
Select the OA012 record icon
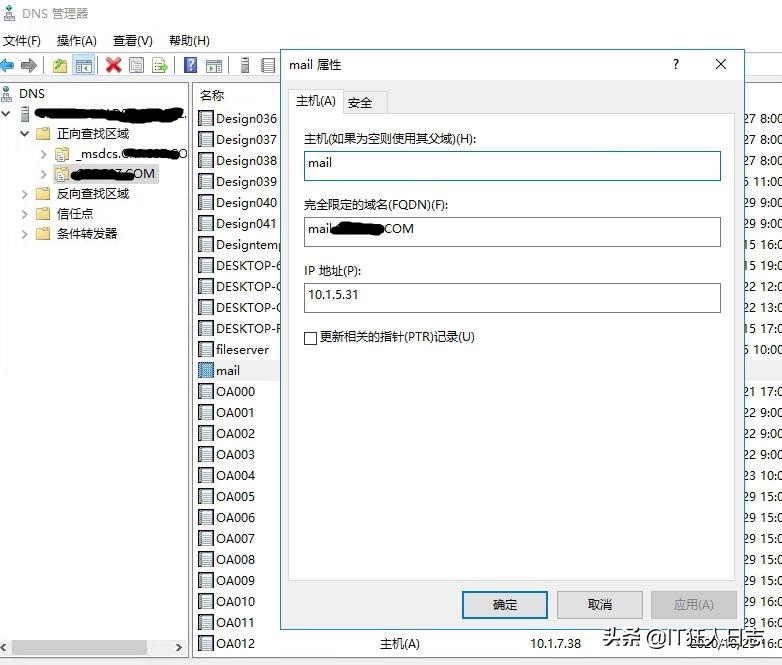pyautogui.click(x=205, y=643)
